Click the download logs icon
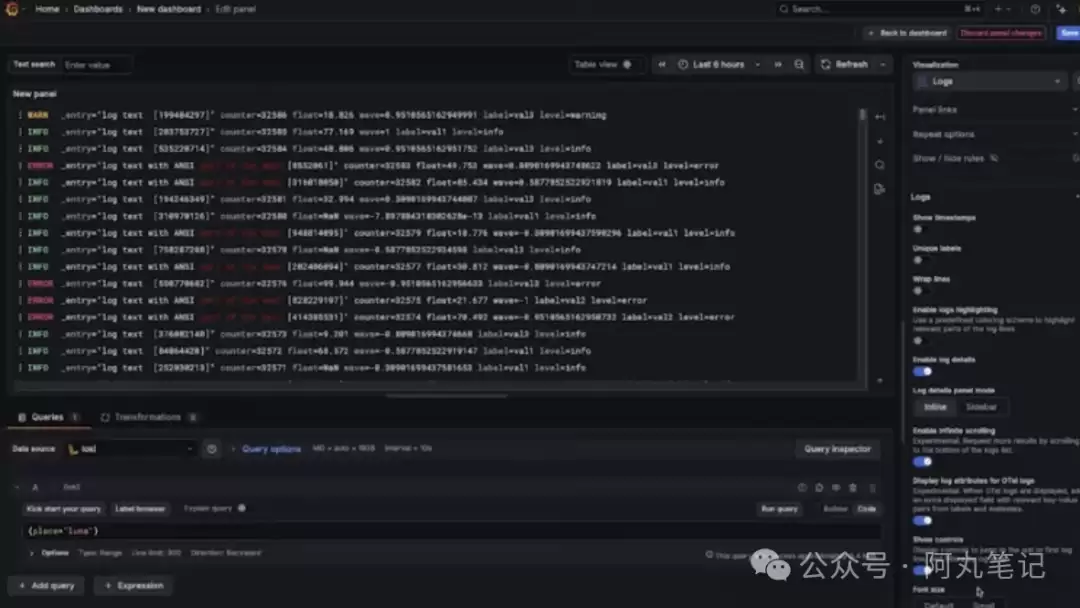The height and width of the screenshot is (608, 1080). click(879, 189)
